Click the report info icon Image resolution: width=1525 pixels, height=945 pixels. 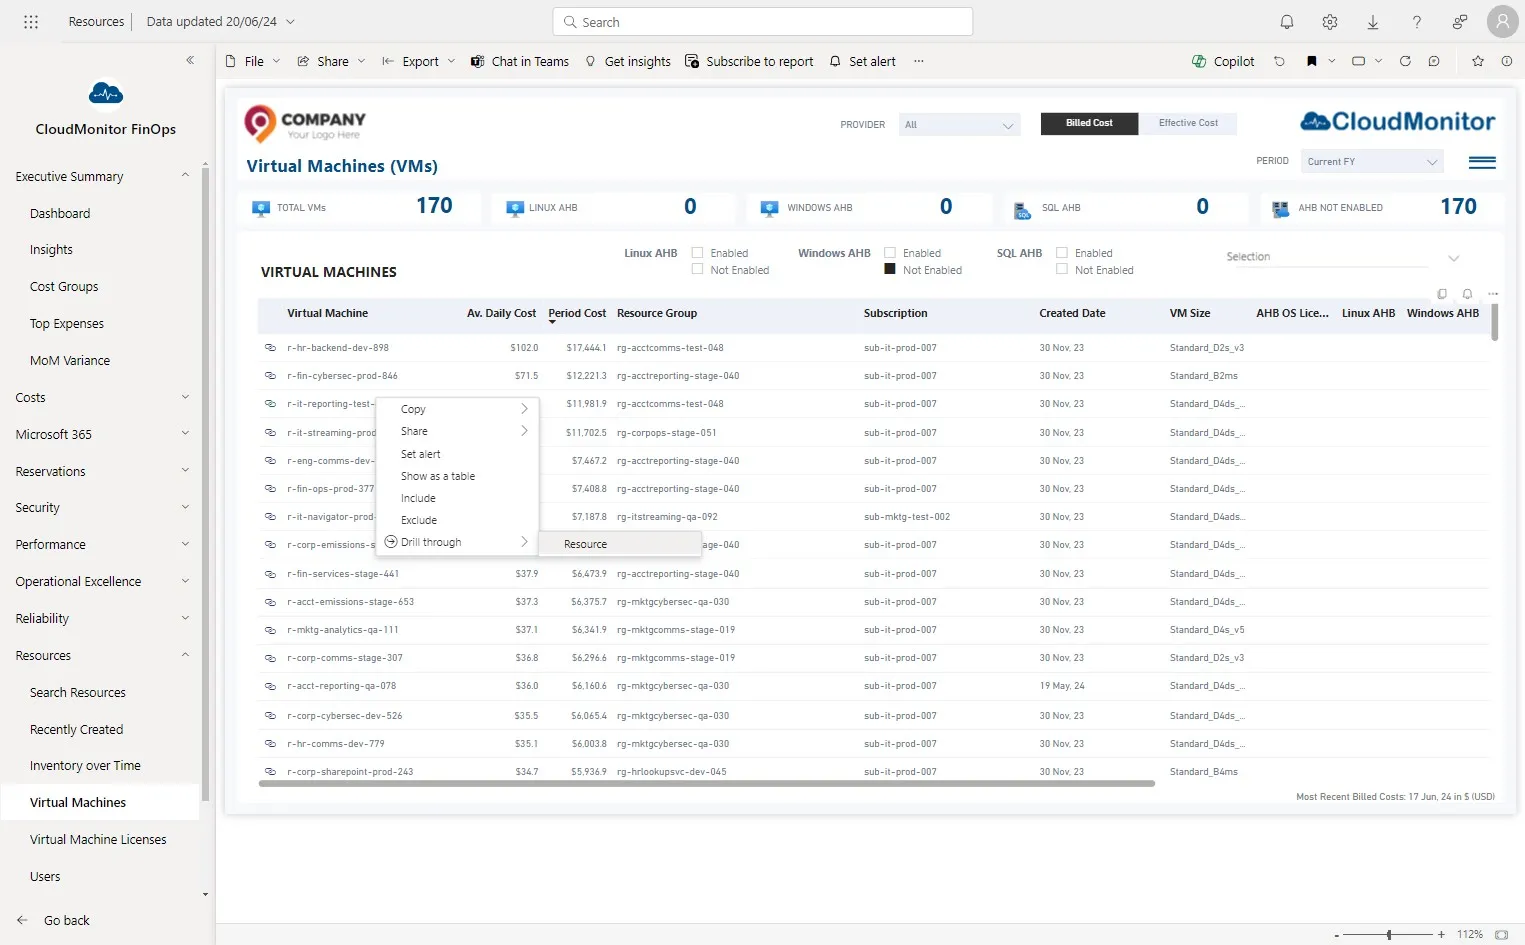click(1507, 61)
